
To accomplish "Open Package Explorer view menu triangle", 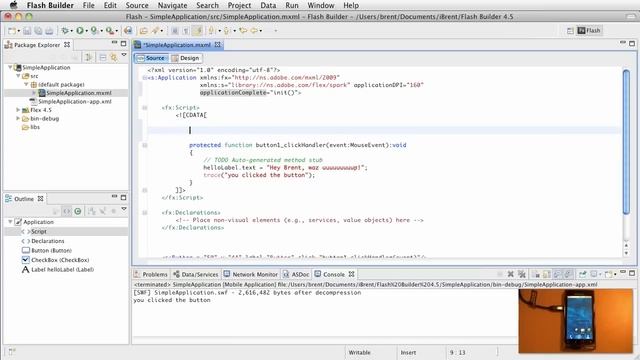I will [124, 55].
